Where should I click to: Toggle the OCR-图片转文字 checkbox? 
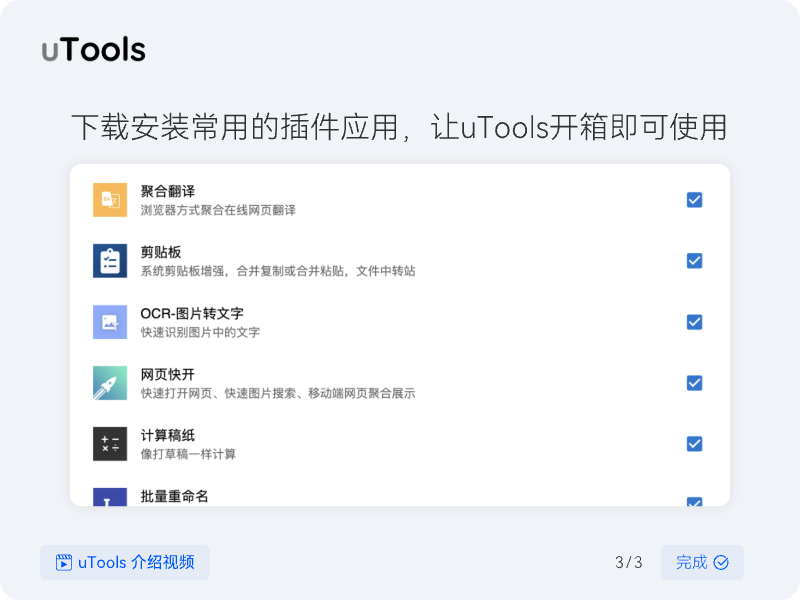click(694, 322)
